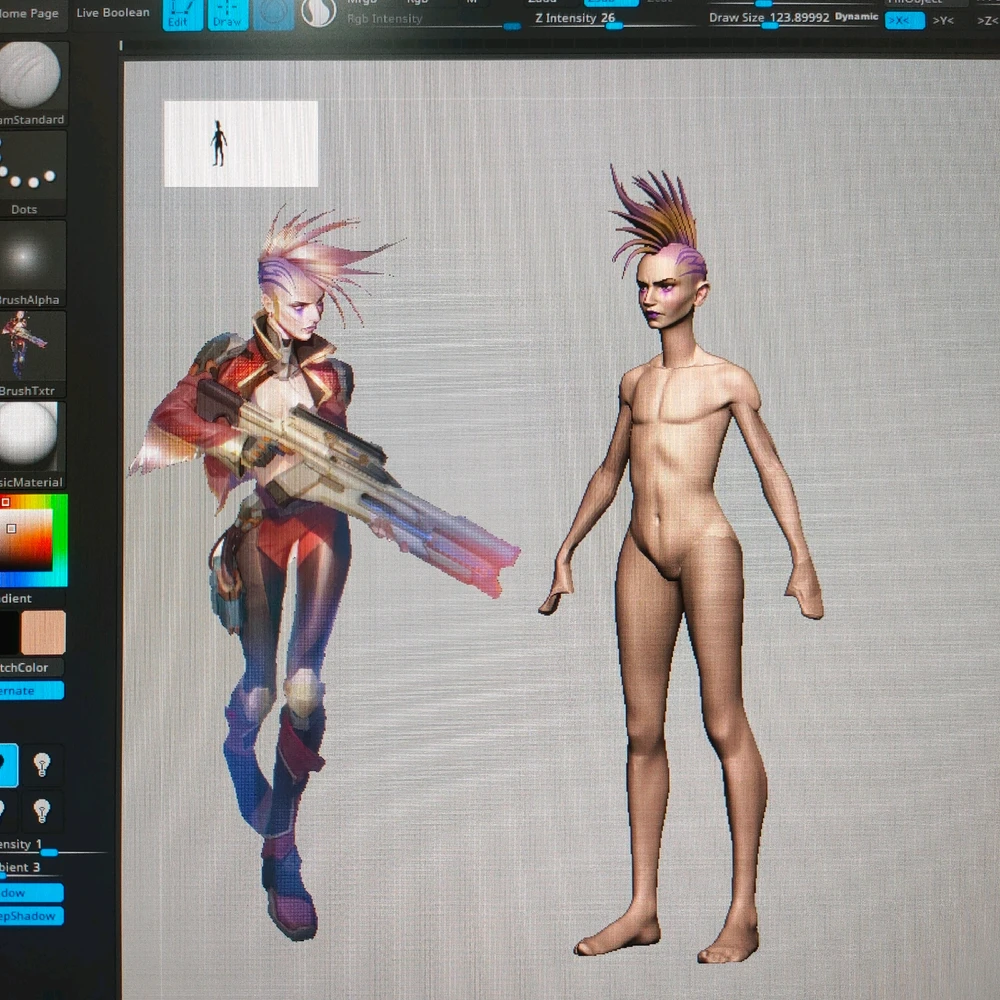This screenshot has height=1000, width=1000.
Task: Click the silhouette thumbnail view in canvas
Action: pyautogui.click(x=241, y=143)
